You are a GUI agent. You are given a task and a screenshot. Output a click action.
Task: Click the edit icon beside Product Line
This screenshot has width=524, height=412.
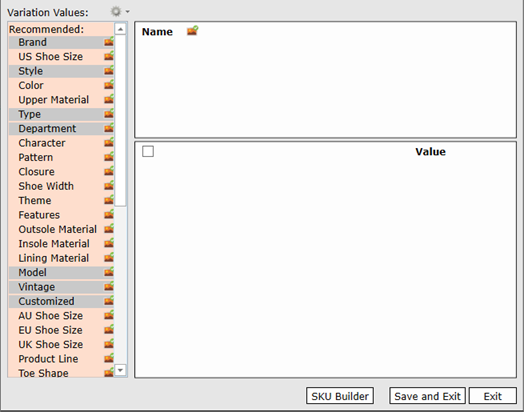pos(109,359)
